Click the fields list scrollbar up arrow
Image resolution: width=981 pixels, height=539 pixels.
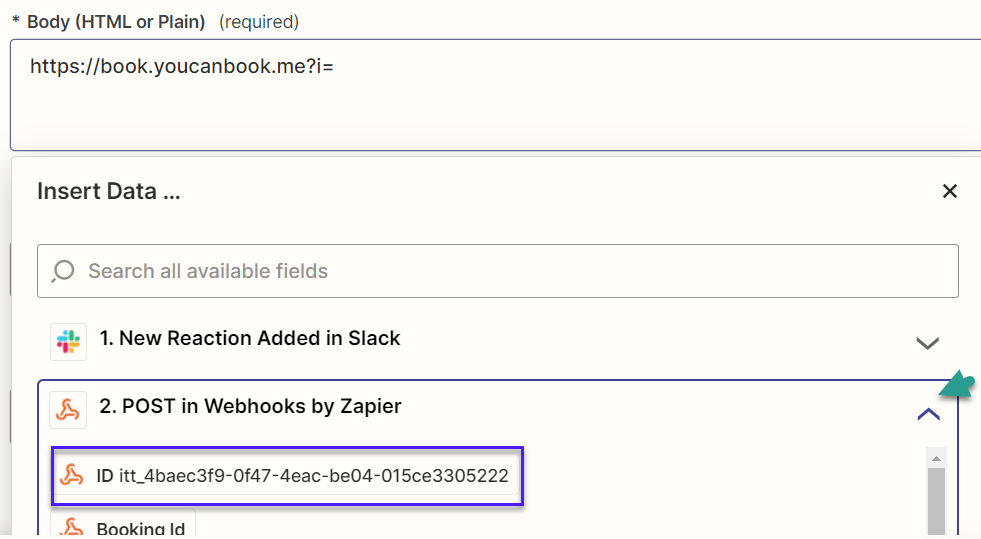(936, 458)
